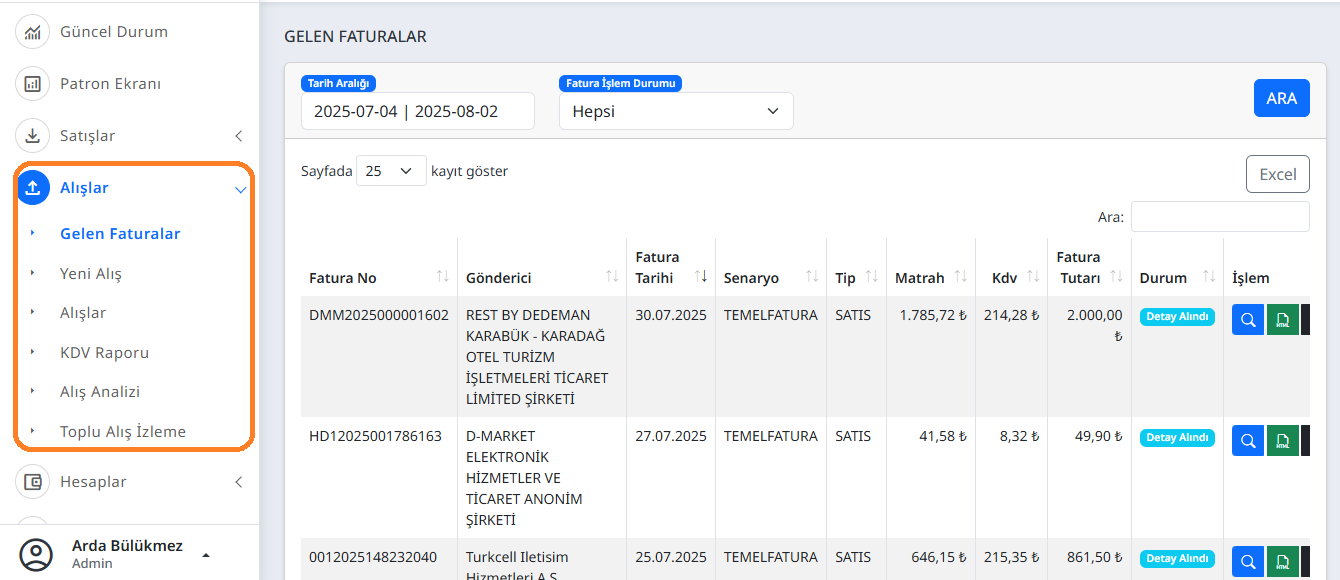Open the page size dropdown showing 25
The image size is (1340, 580).
[x=390, y=170]
